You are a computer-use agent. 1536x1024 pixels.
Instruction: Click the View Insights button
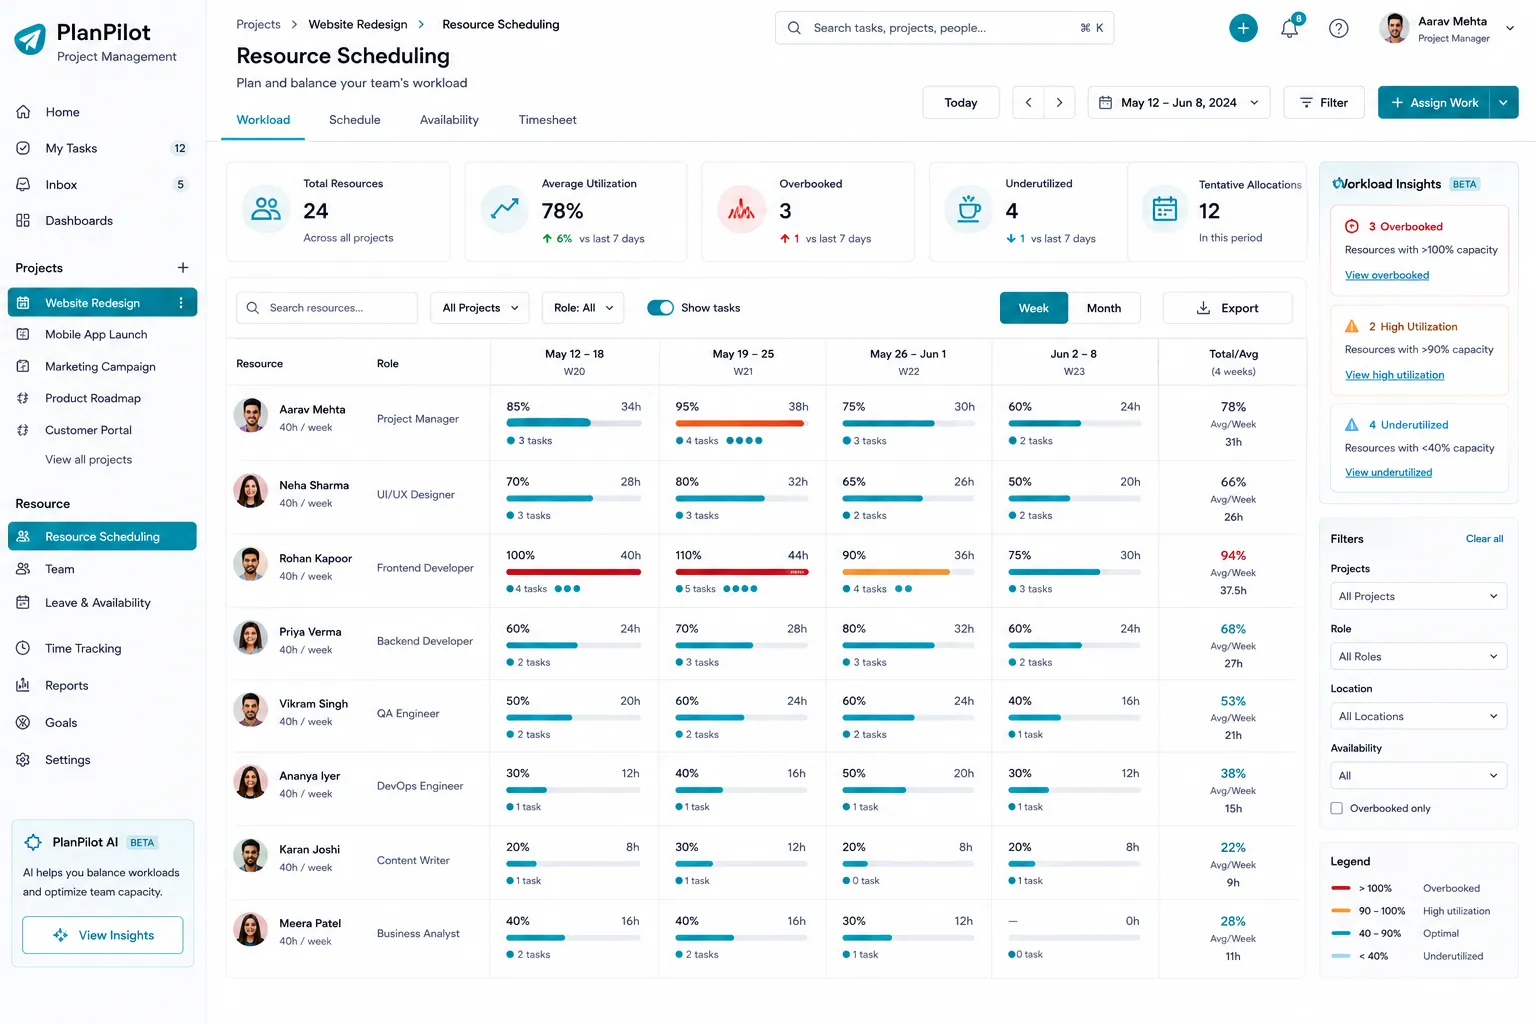[102, 935]
